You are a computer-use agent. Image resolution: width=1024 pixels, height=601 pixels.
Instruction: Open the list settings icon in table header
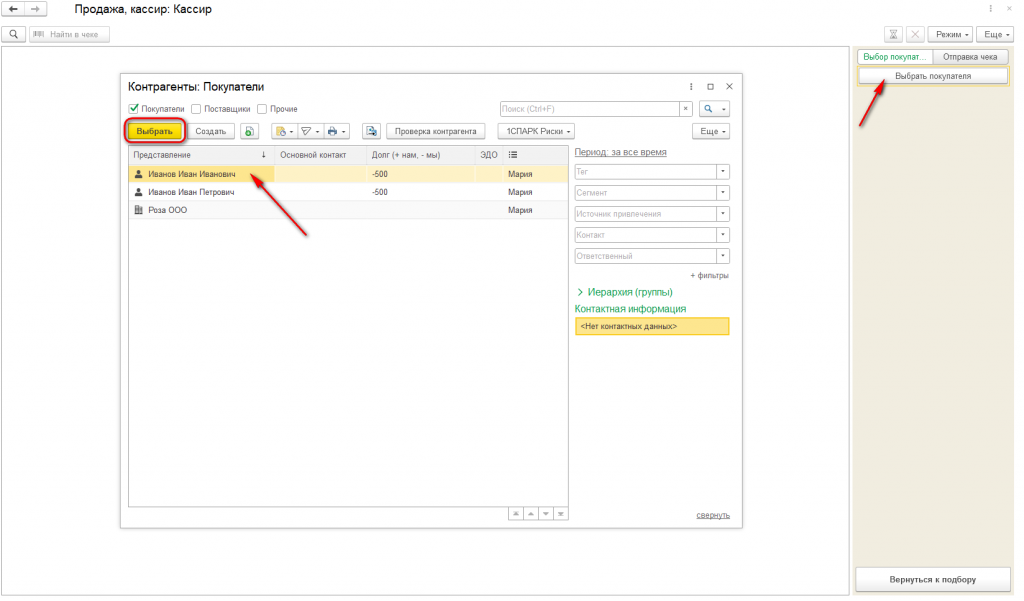tap(513, 155)
